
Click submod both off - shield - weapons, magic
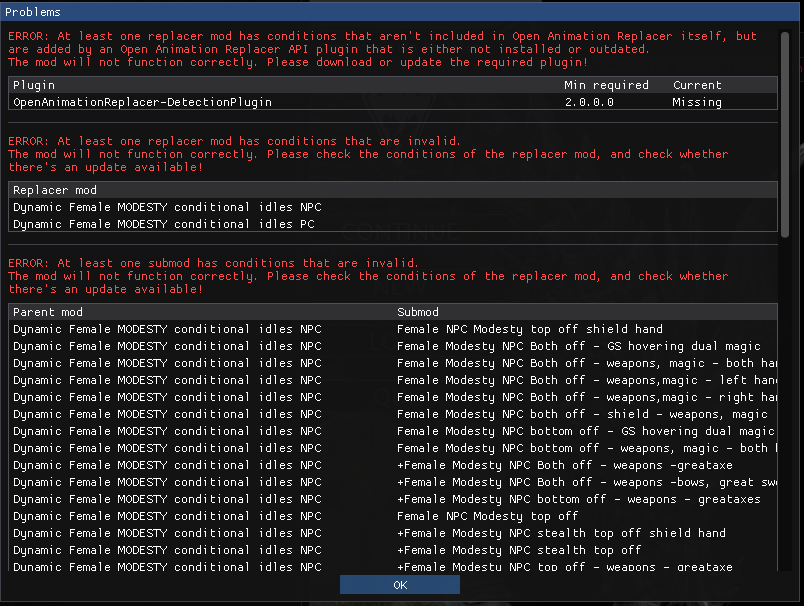coord(582,414)
